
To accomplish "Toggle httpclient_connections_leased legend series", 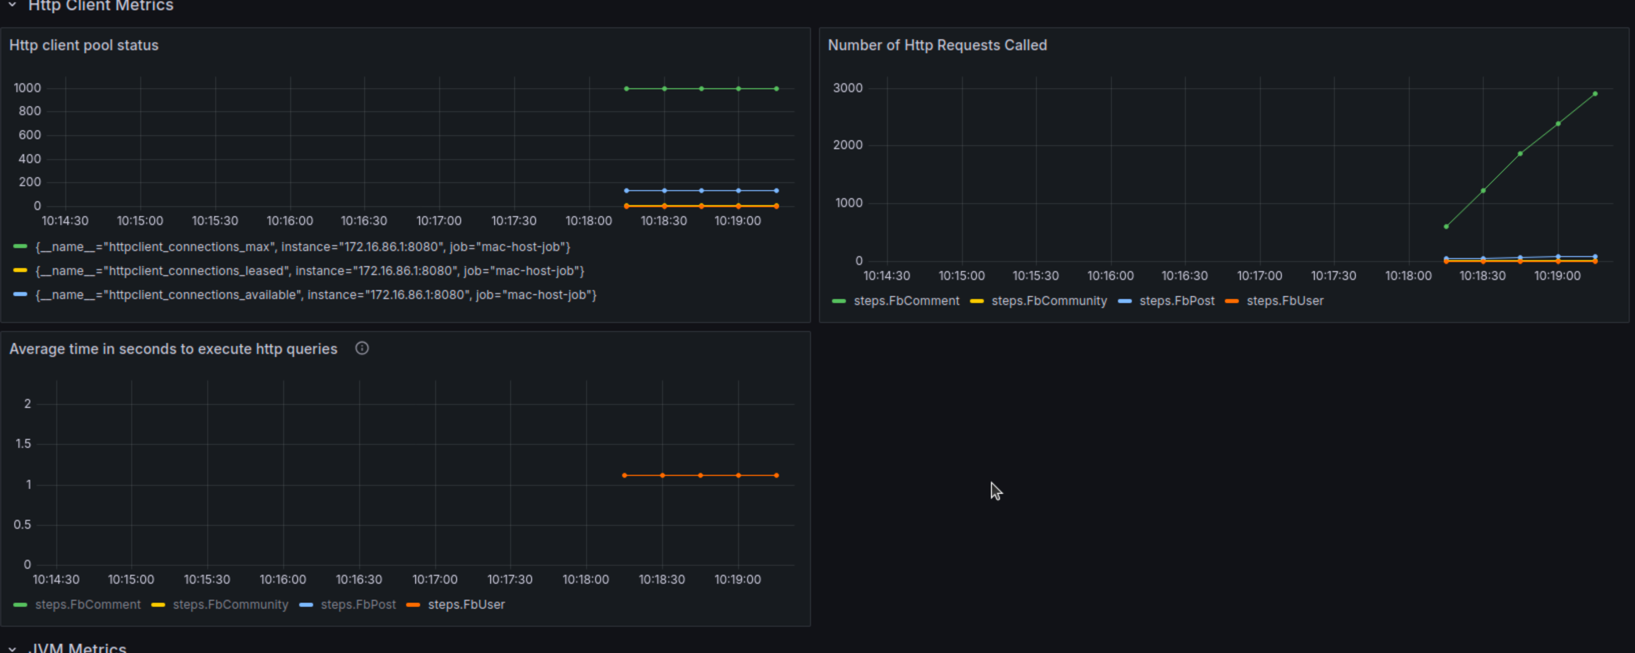I will pyautogui.click(x=310, y=271).
